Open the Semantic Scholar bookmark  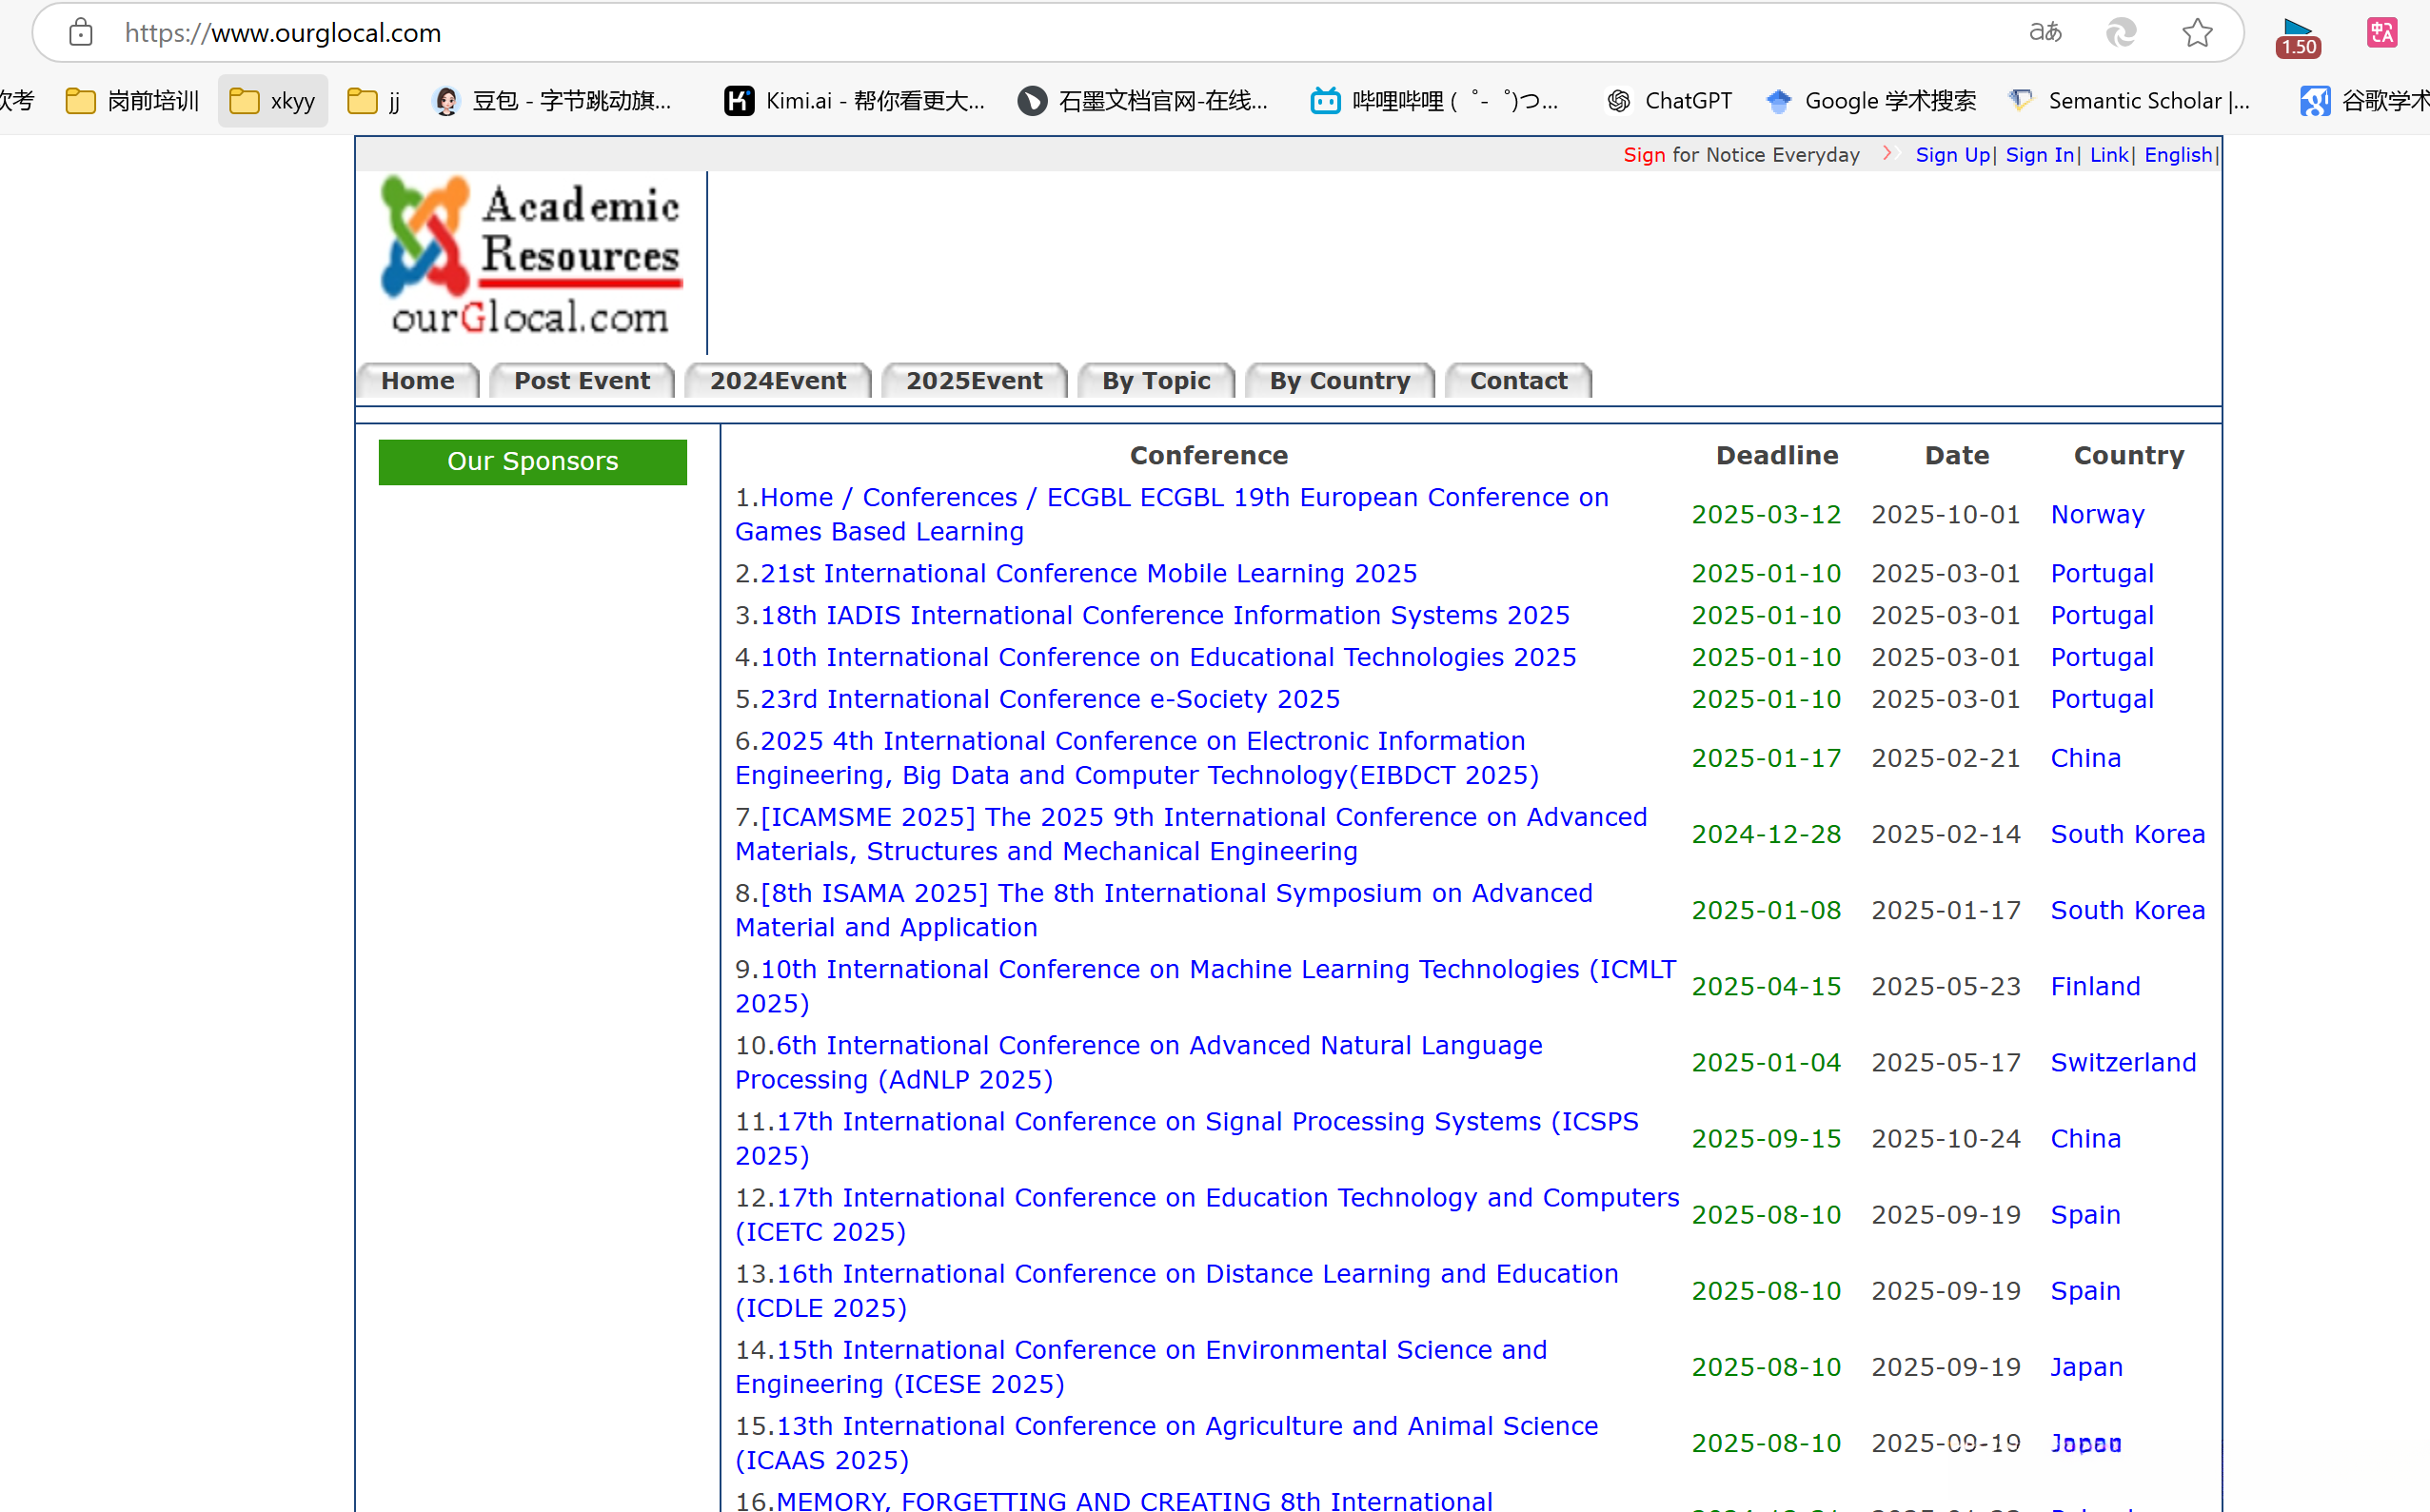(x=2130, y=101)
